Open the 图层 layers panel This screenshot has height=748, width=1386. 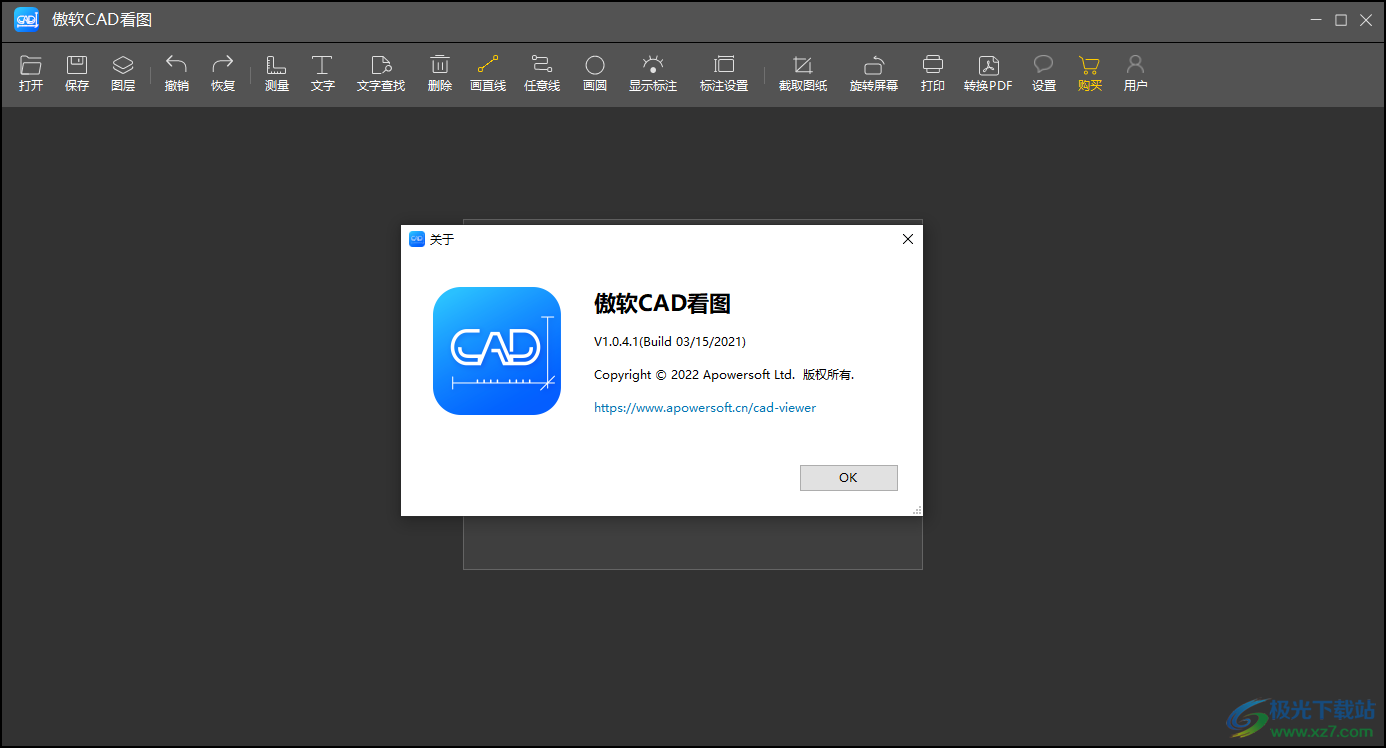coord(123,72)
